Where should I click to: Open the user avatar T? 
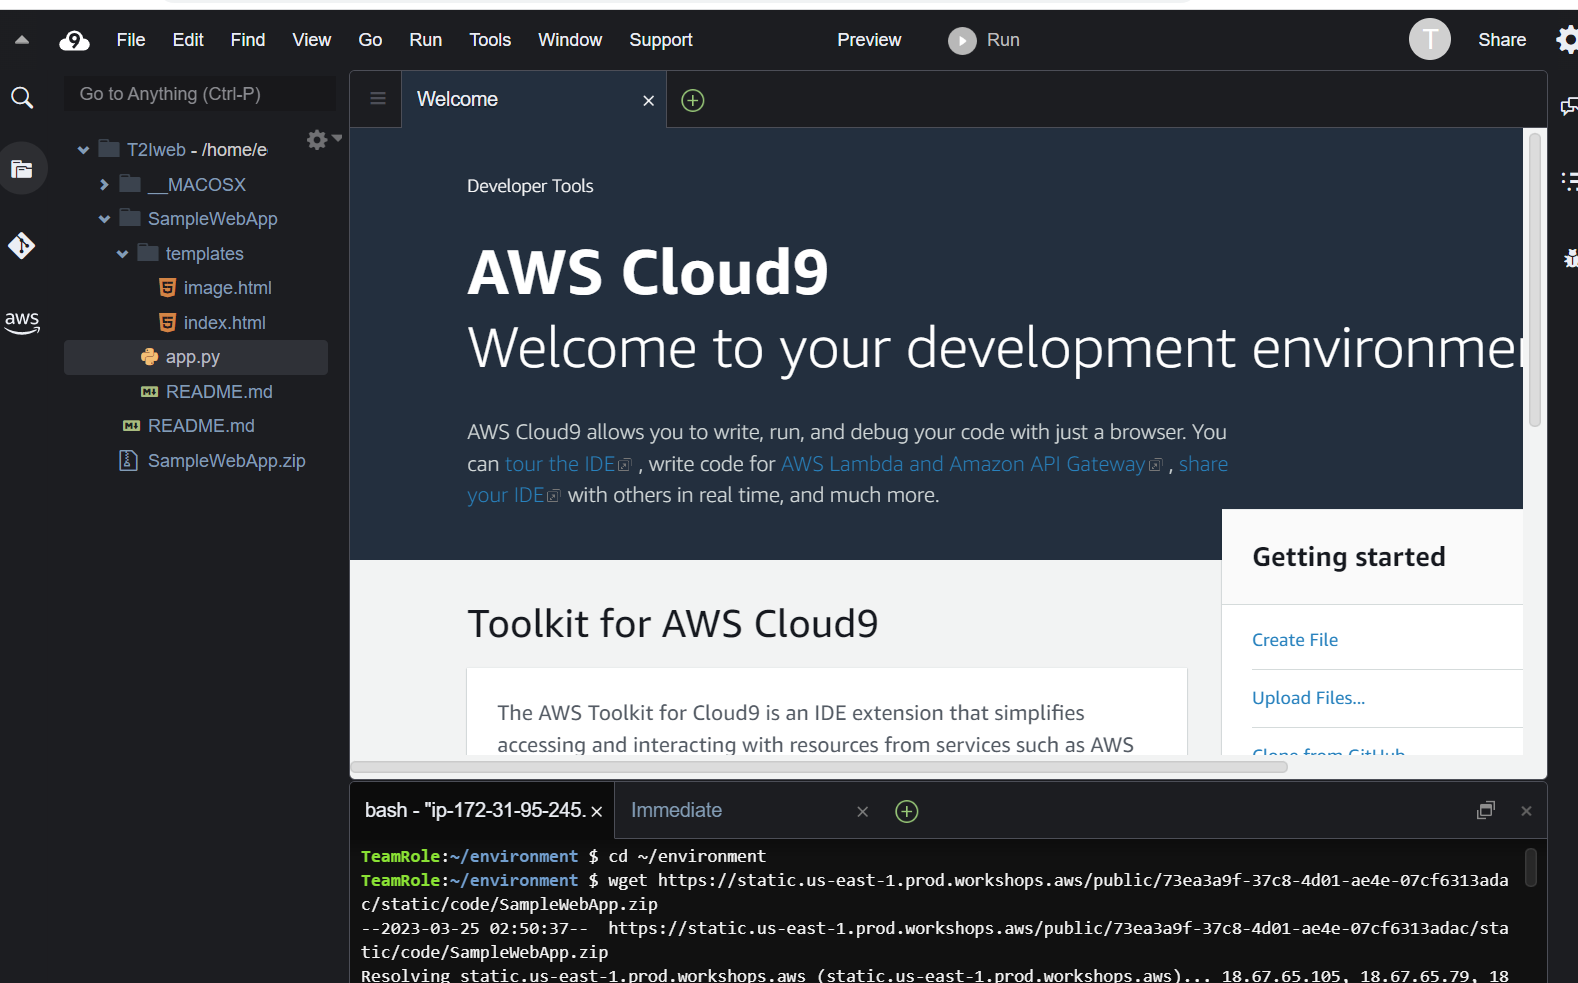tap(1430, 39)
